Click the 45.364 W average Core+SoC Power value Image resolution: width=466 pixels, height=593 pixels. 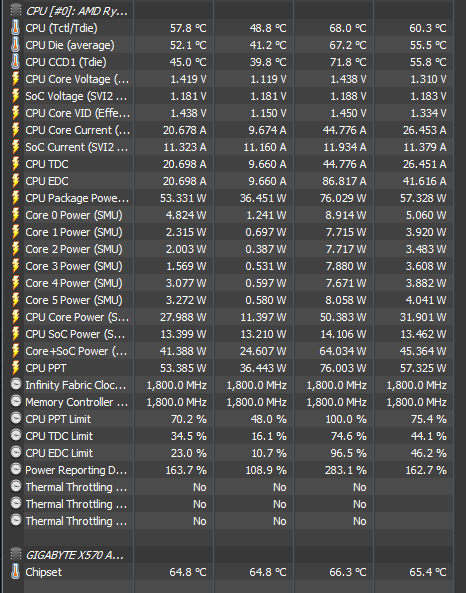coord(423,351)
